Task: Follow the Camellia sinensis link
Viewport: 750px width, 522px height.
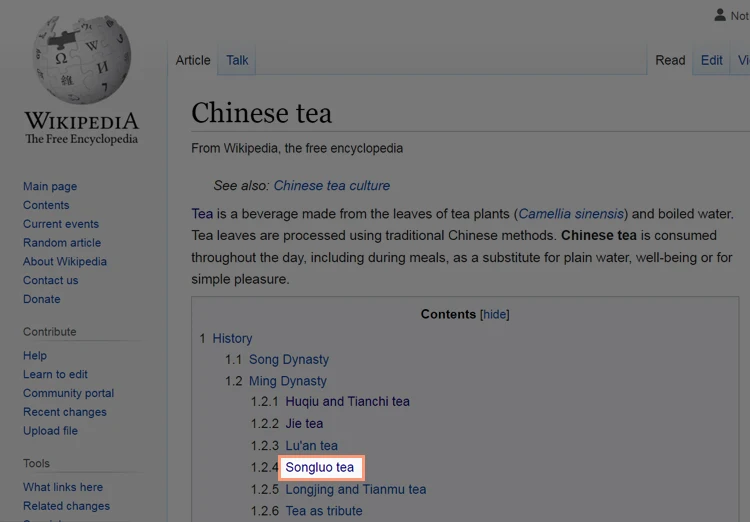Action: 571,213
